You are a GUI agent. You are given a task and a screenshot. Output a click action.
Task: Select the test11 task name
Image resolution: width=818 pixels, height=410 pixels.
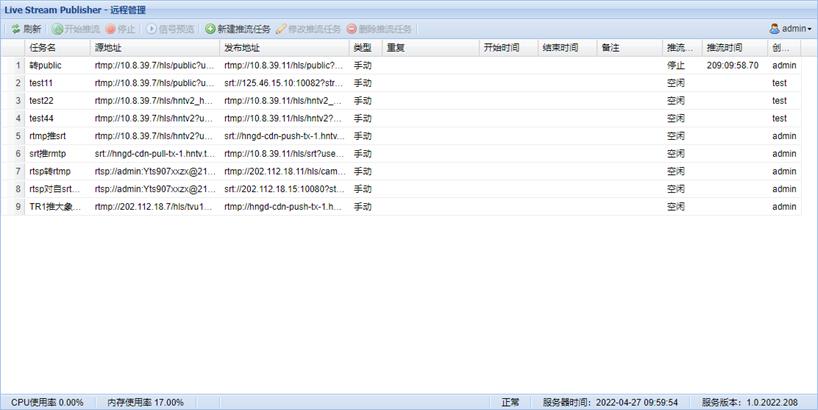pos(41,83)
